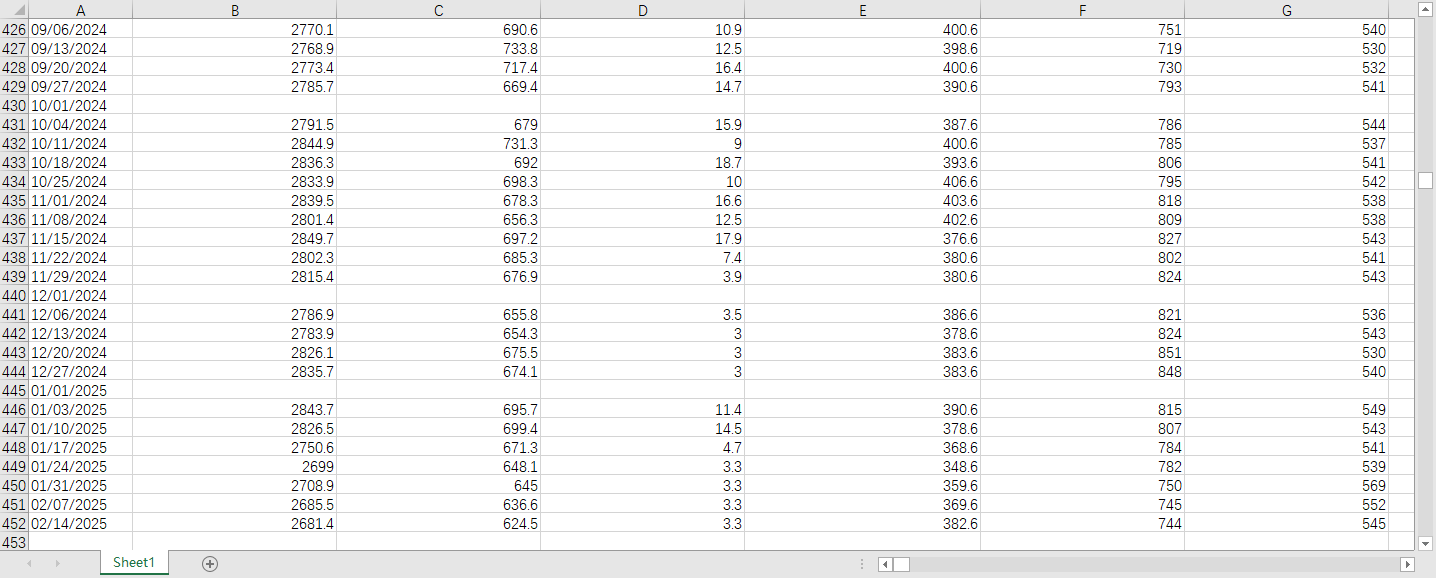Select cell with value 552
This screenshot has width=1436, height=578.
1286,505
